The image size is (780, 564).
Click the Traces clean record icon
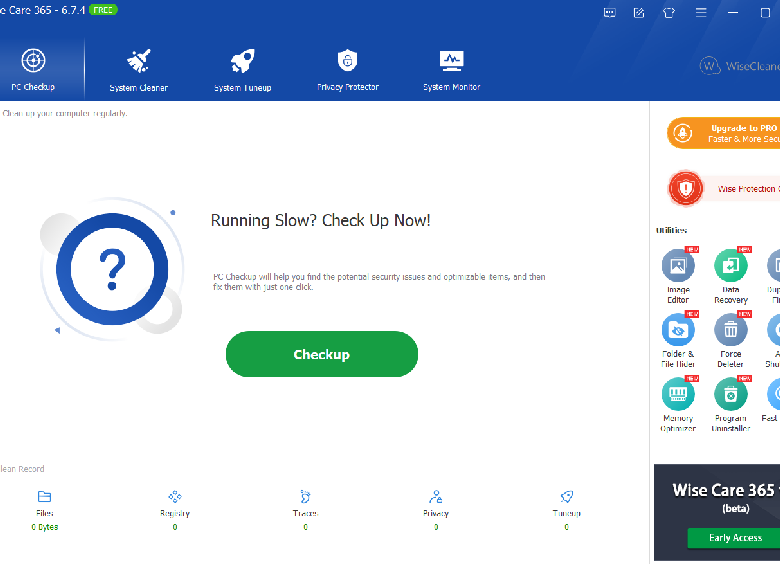click(x=305, y=496)
